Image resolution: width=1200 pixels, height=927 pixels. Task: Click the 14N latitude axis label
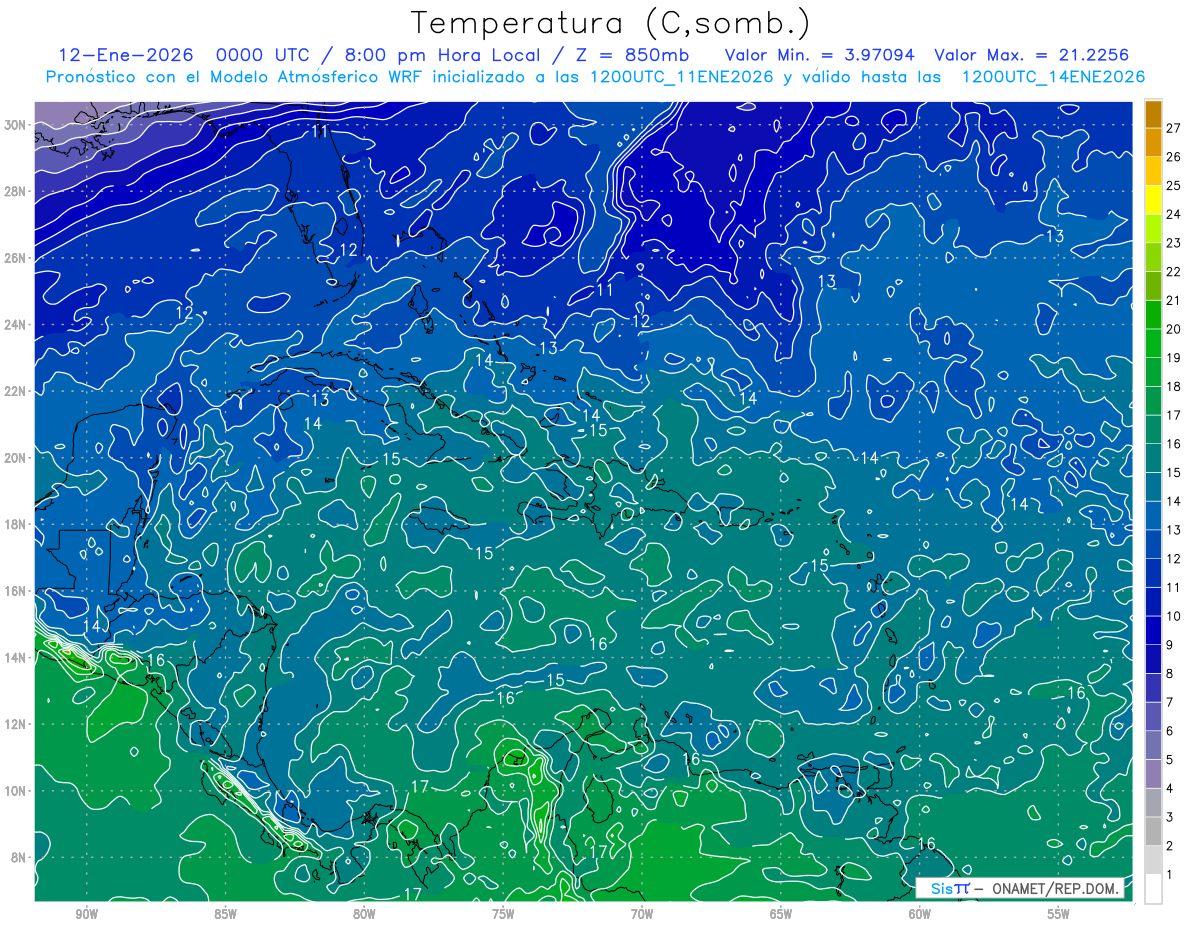tap(17, 657)
